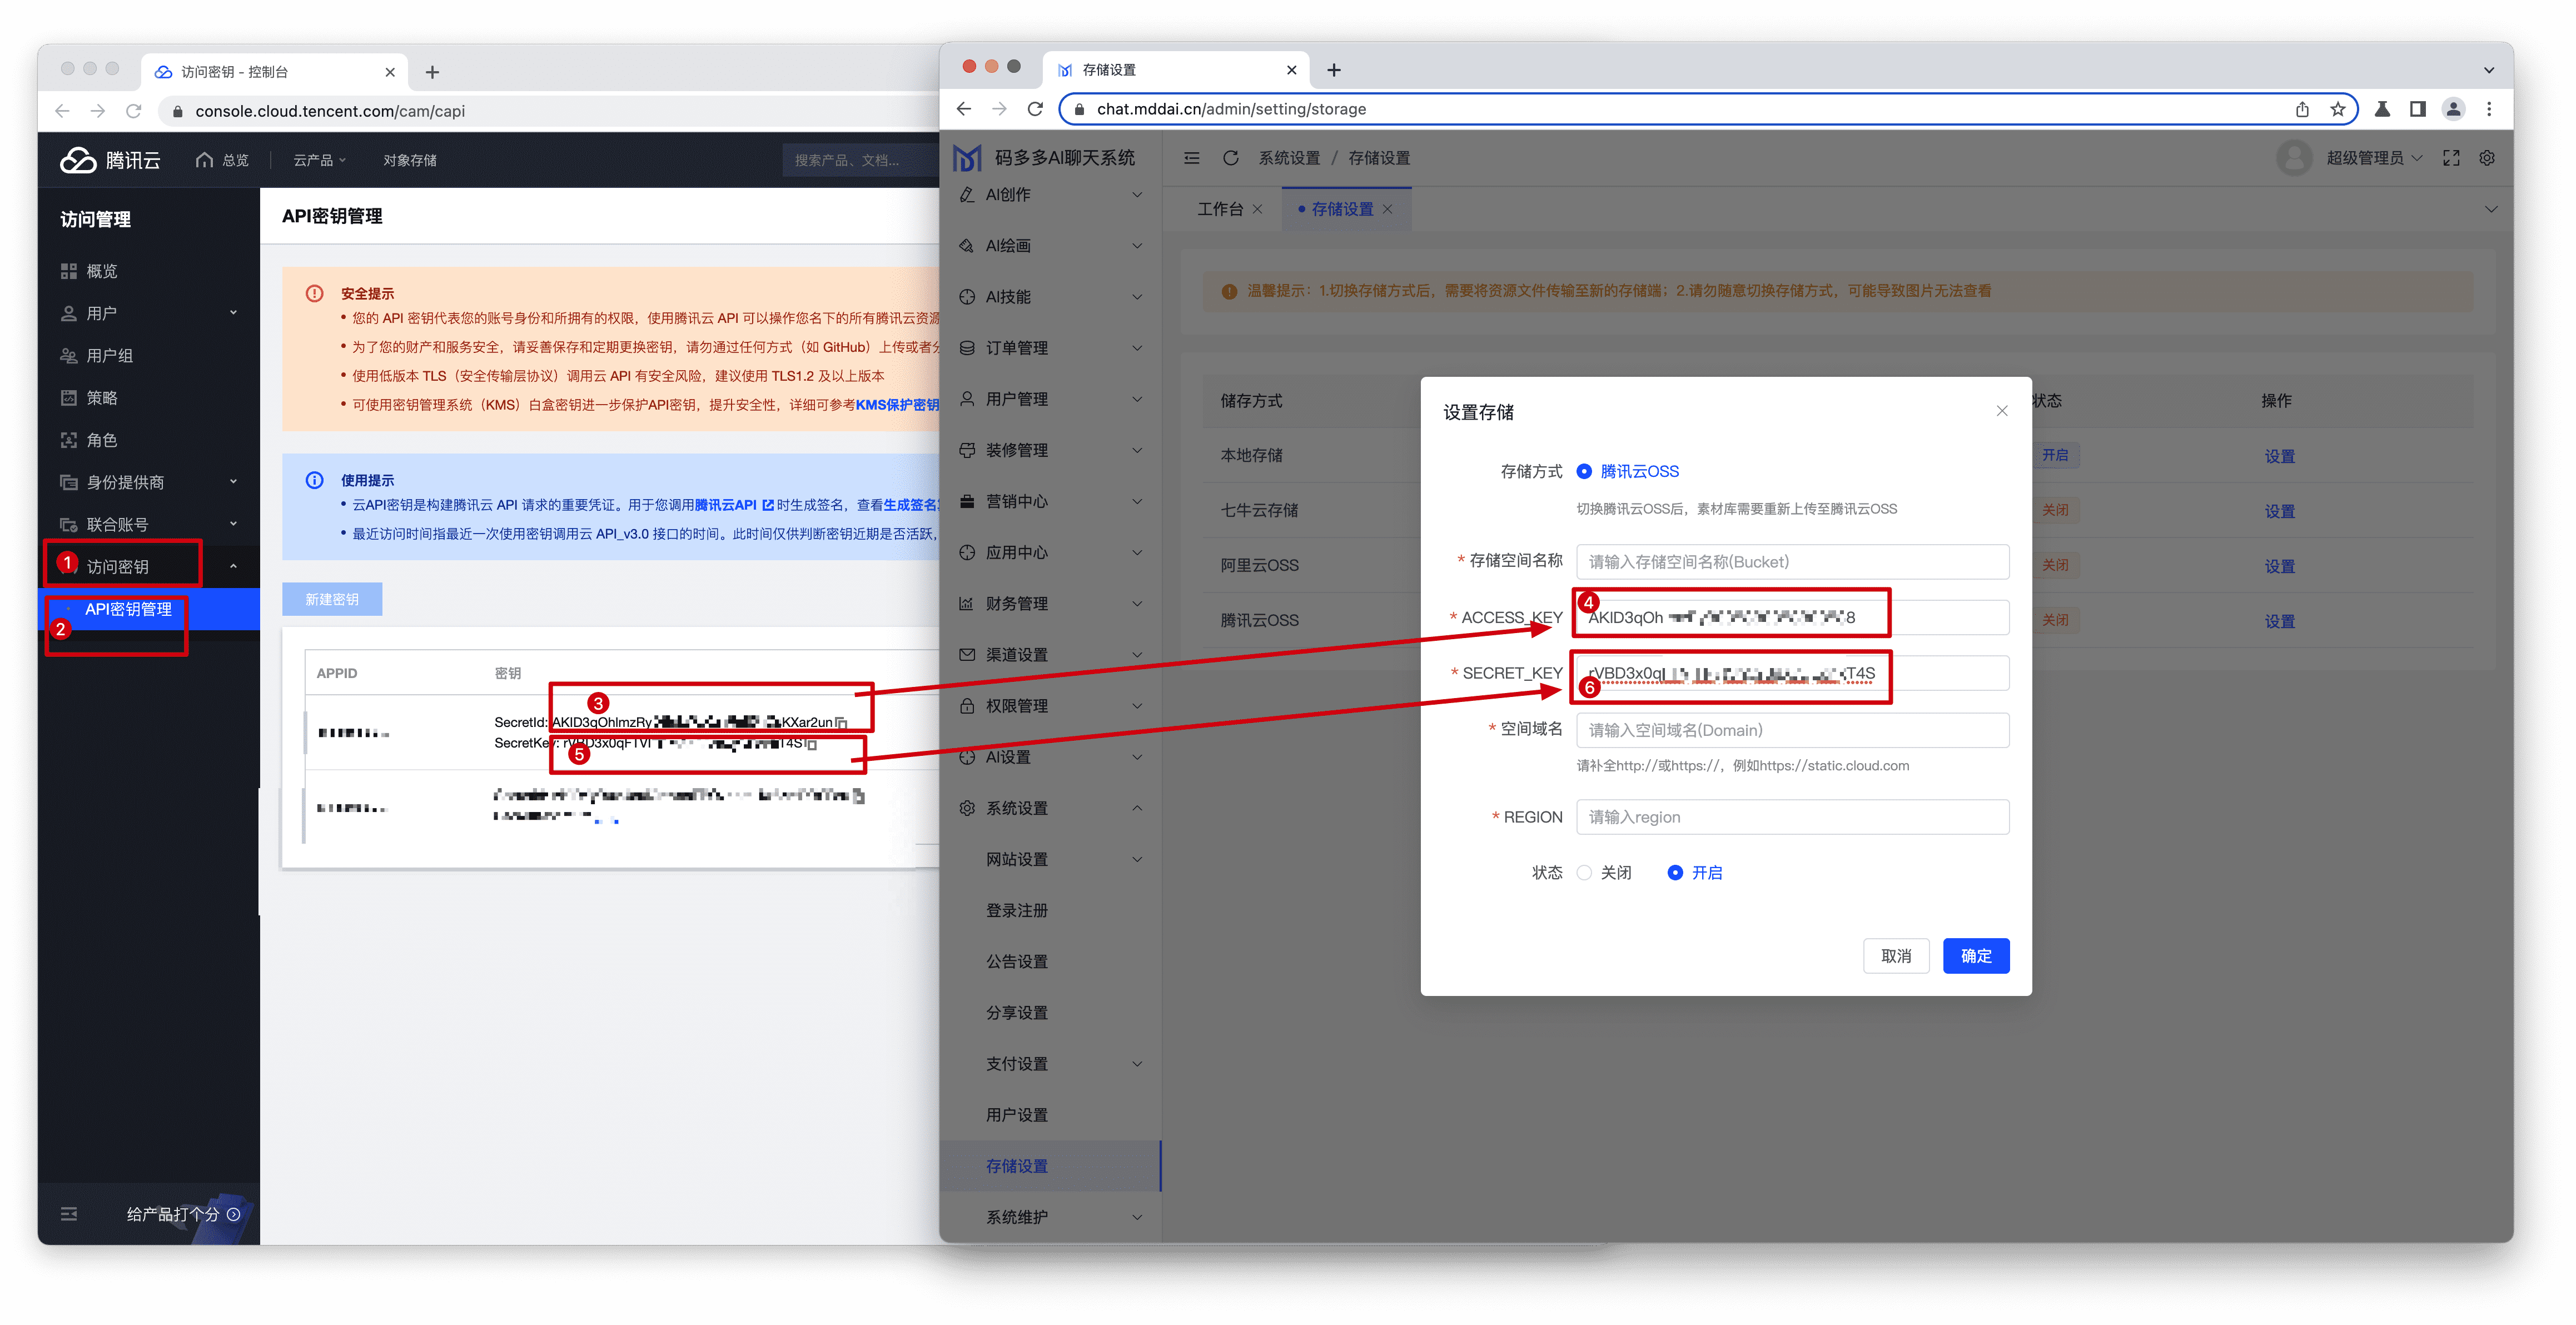2576x1325 pixels.
Task: Confirm the dialog with 确定
Action: (1975, 956)
